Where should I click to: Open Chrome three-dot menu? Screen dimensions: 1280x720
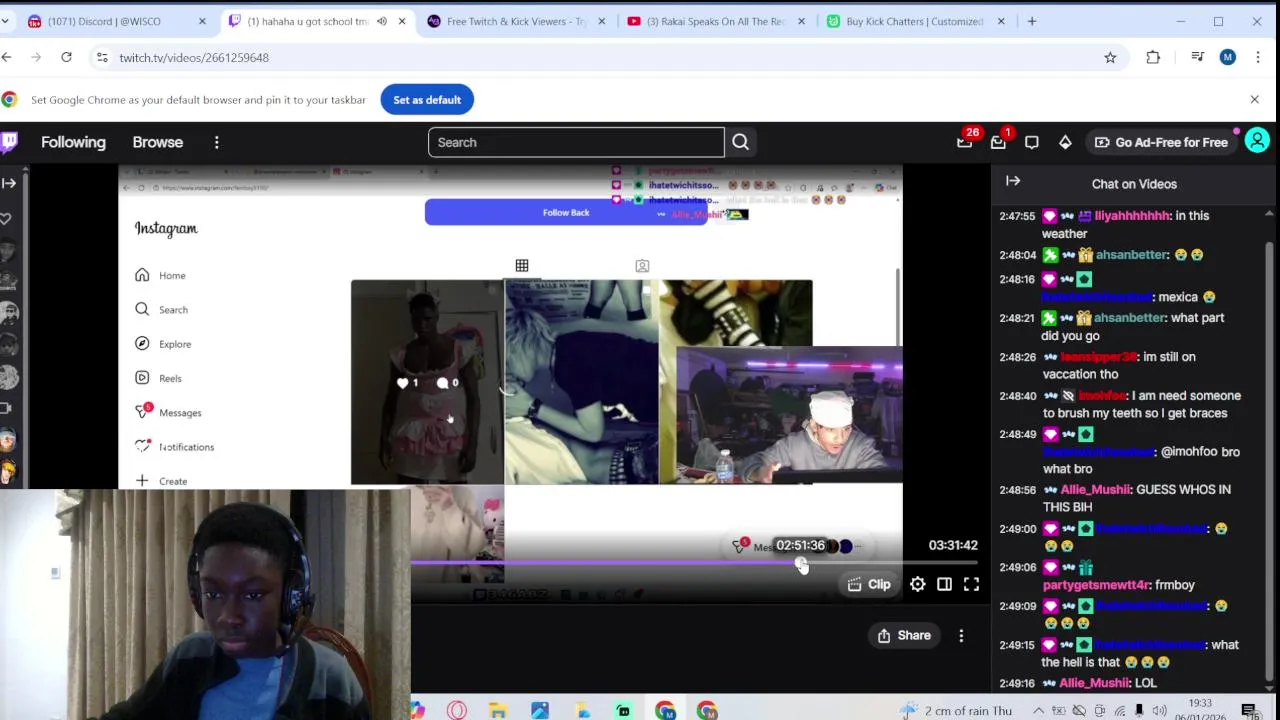click(x=1258, y=57)
